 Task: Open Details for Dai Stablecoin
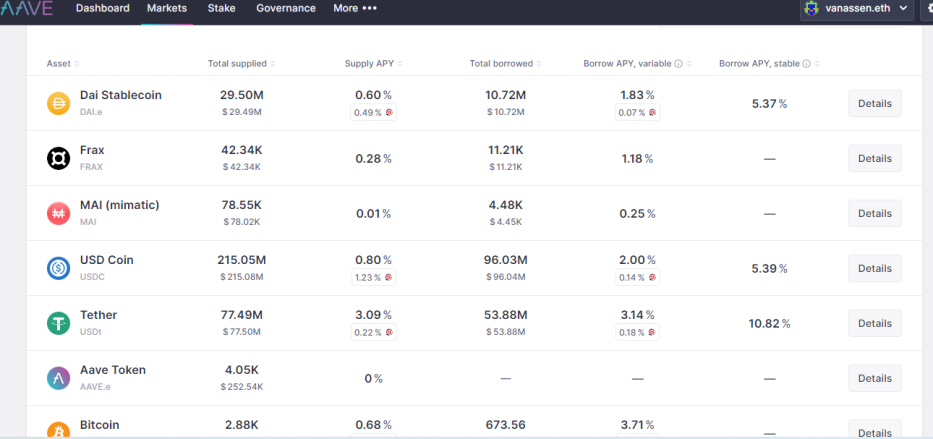click(x=874, y=103)
